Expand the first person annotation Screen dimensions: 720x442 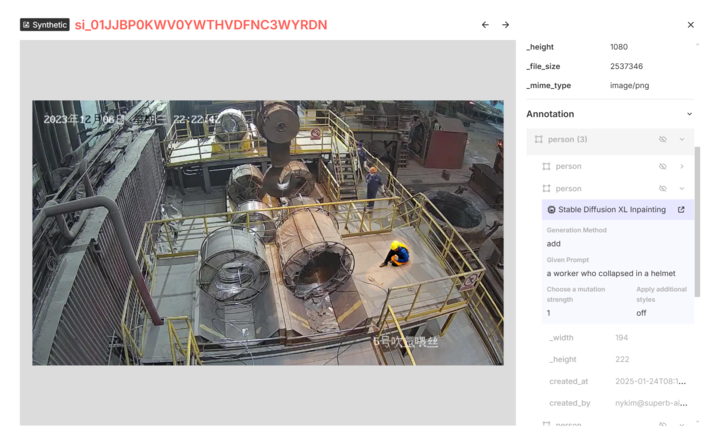click(682, 166)
